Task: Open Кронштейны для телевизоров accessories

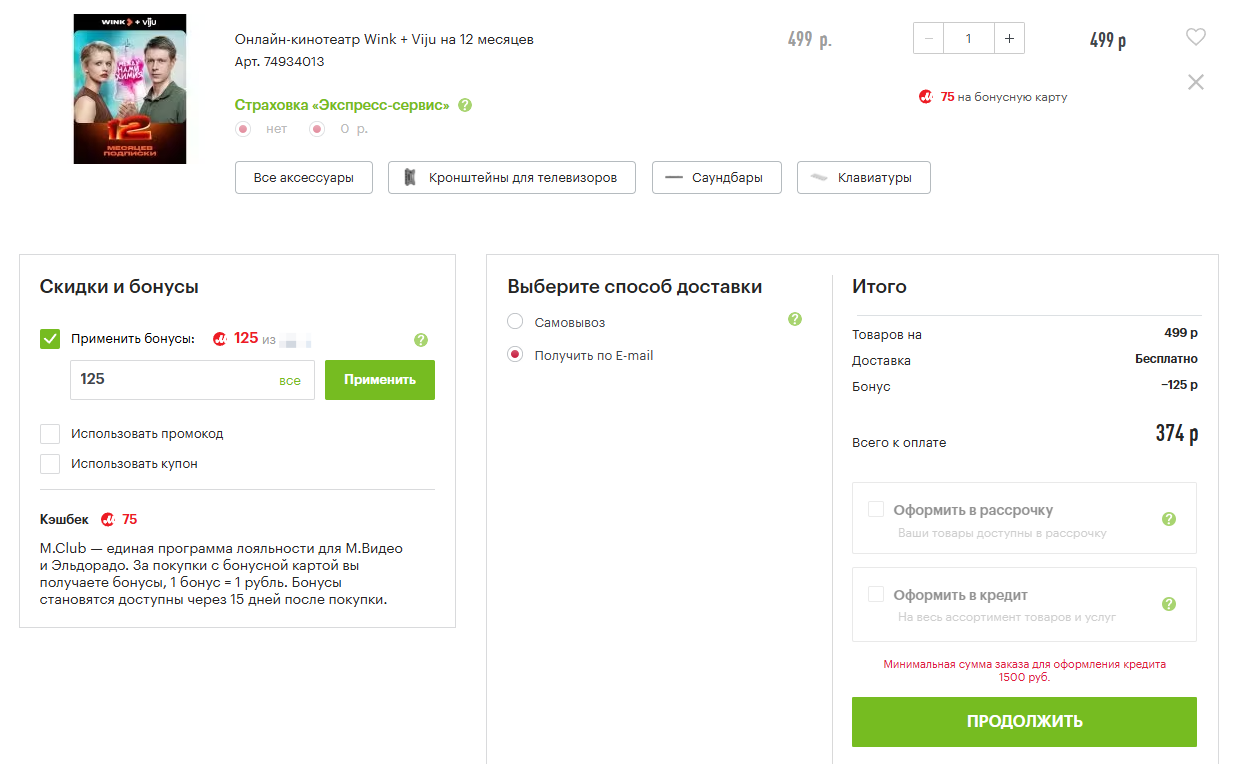Action: tap(512, 178)
